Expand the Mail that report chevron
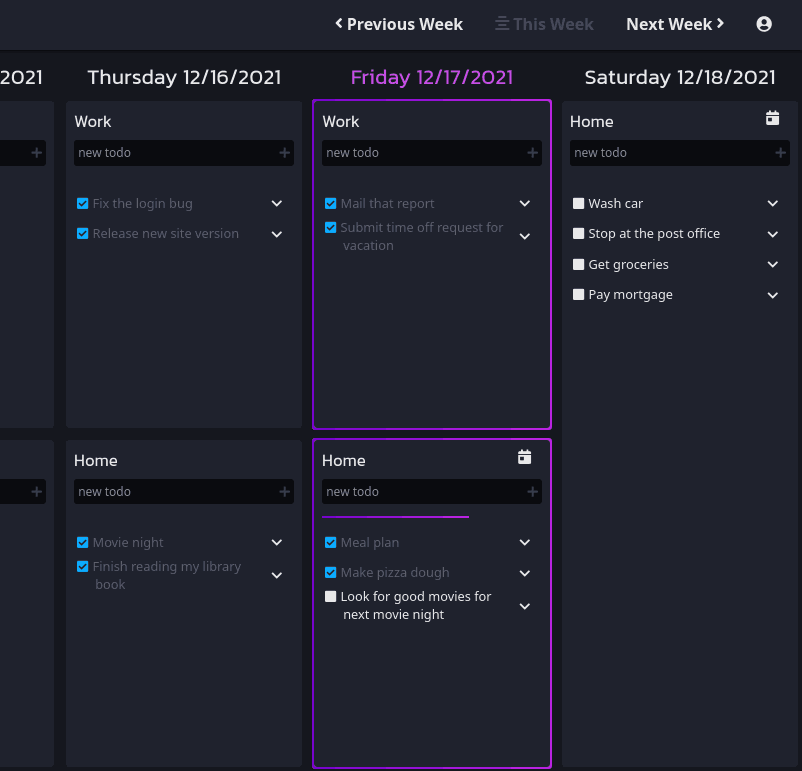The height and width of the screenshot is (771, 802). tap(524, 204)
